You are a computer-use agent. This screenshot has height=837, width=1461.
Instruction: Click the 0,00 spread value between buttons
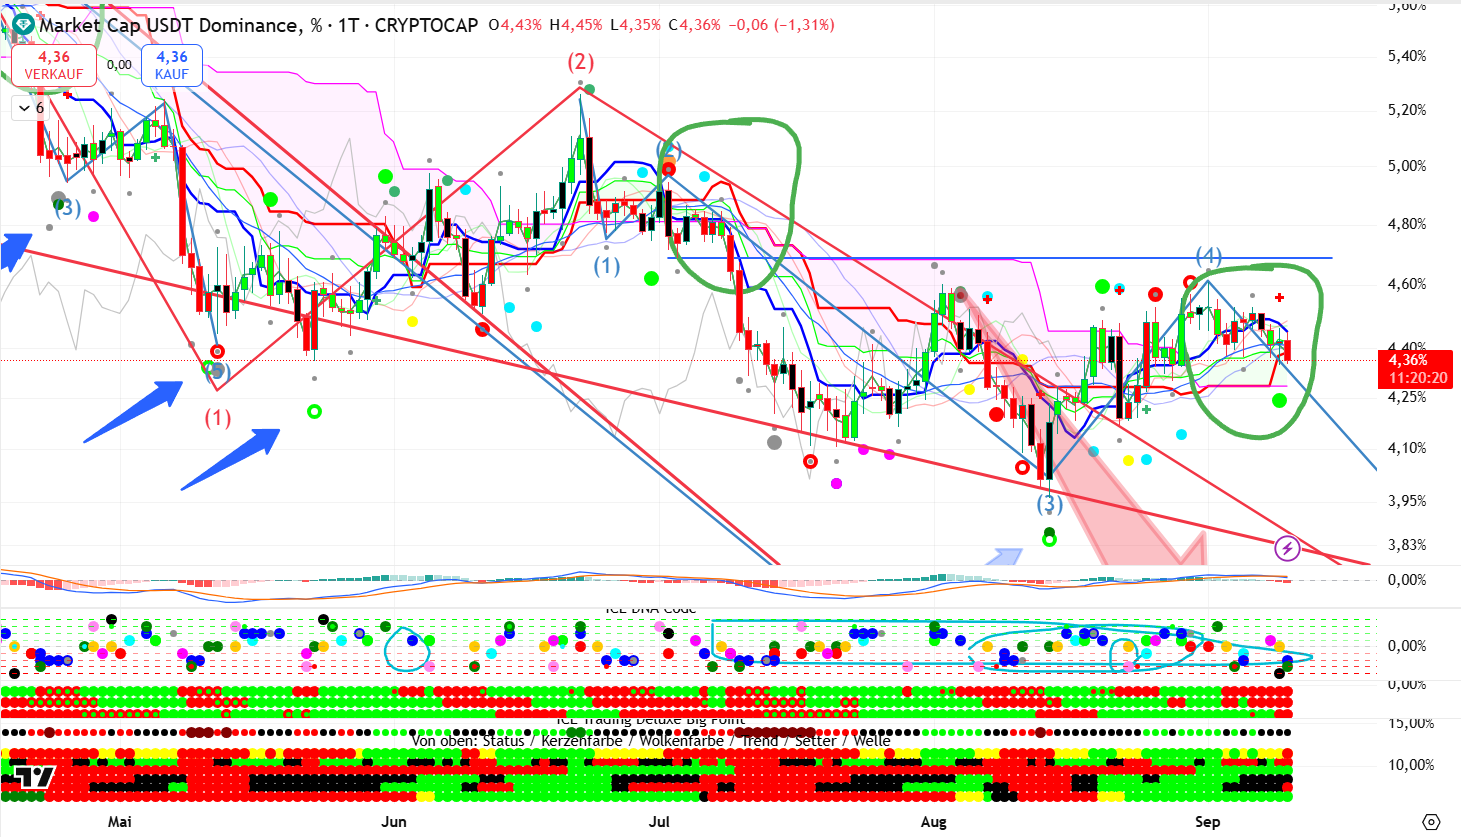coord(119,65)
